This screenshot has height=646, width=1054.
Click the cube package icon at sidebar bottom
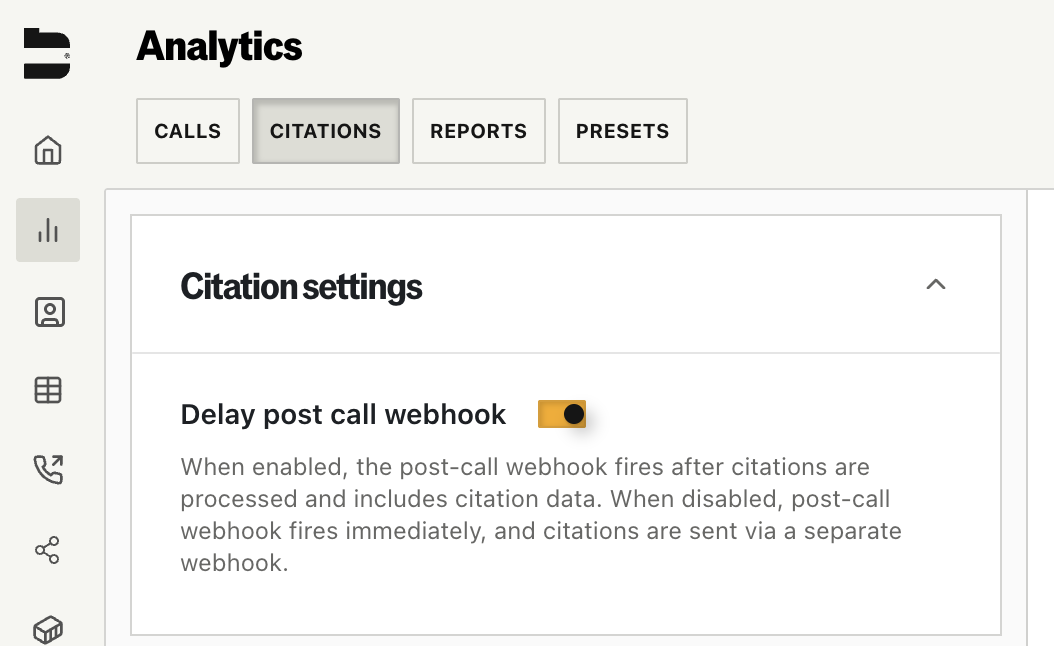click(x=47, y=628)
